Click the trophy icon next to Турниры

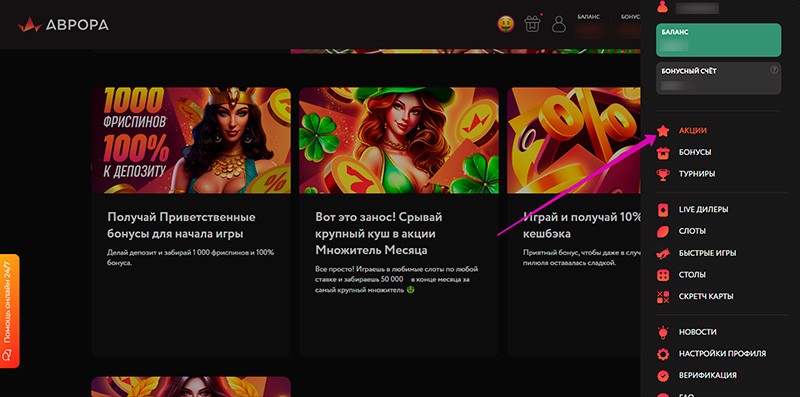pos(663,174)
